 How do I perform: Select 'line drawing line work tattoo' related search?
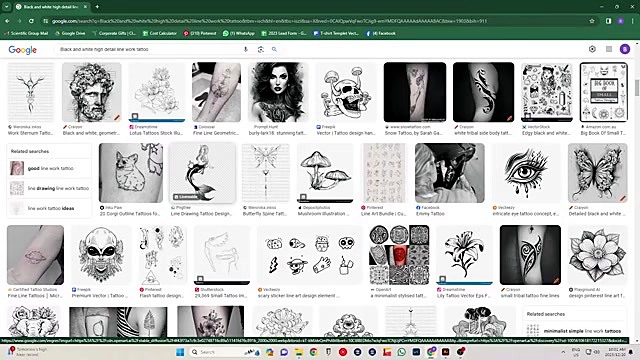(49, 188)
